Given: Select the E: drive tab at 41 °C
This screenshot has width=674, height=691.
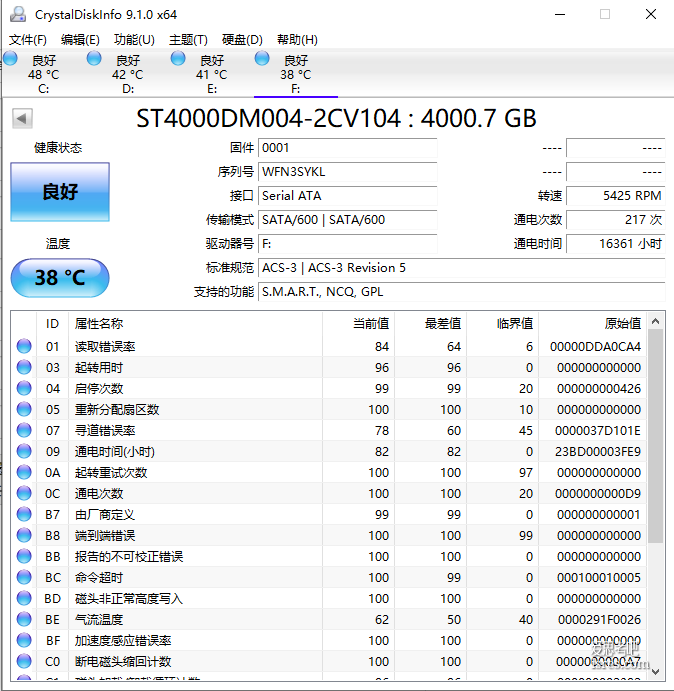Looking at the screenshot, I should click(x=212, y=74).
